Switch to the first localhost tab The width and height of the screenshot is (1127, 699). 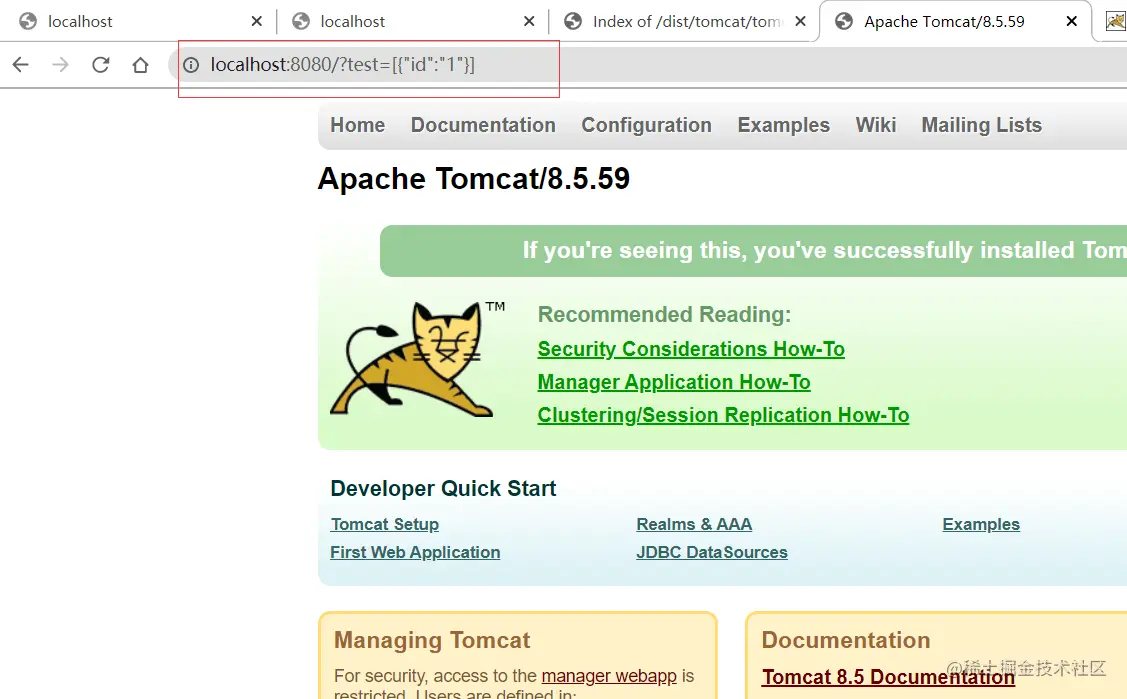tap(137, 22)
